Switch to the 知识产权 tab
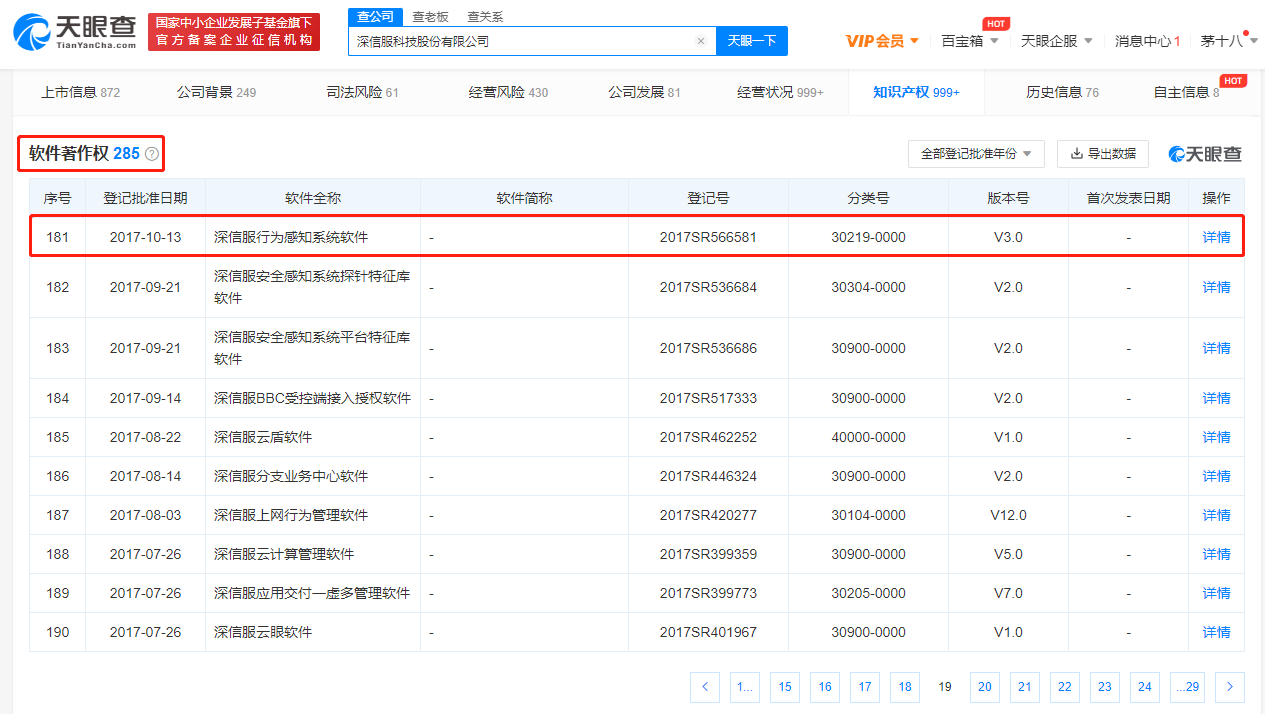 (x=916, y=92)
